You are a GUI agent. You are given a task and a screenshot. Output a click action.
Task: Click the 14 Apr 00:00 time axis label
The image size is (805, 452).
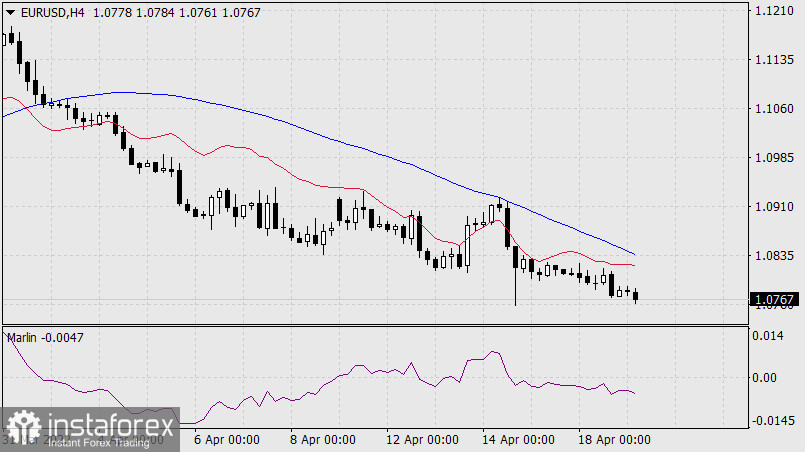point(518,440)
